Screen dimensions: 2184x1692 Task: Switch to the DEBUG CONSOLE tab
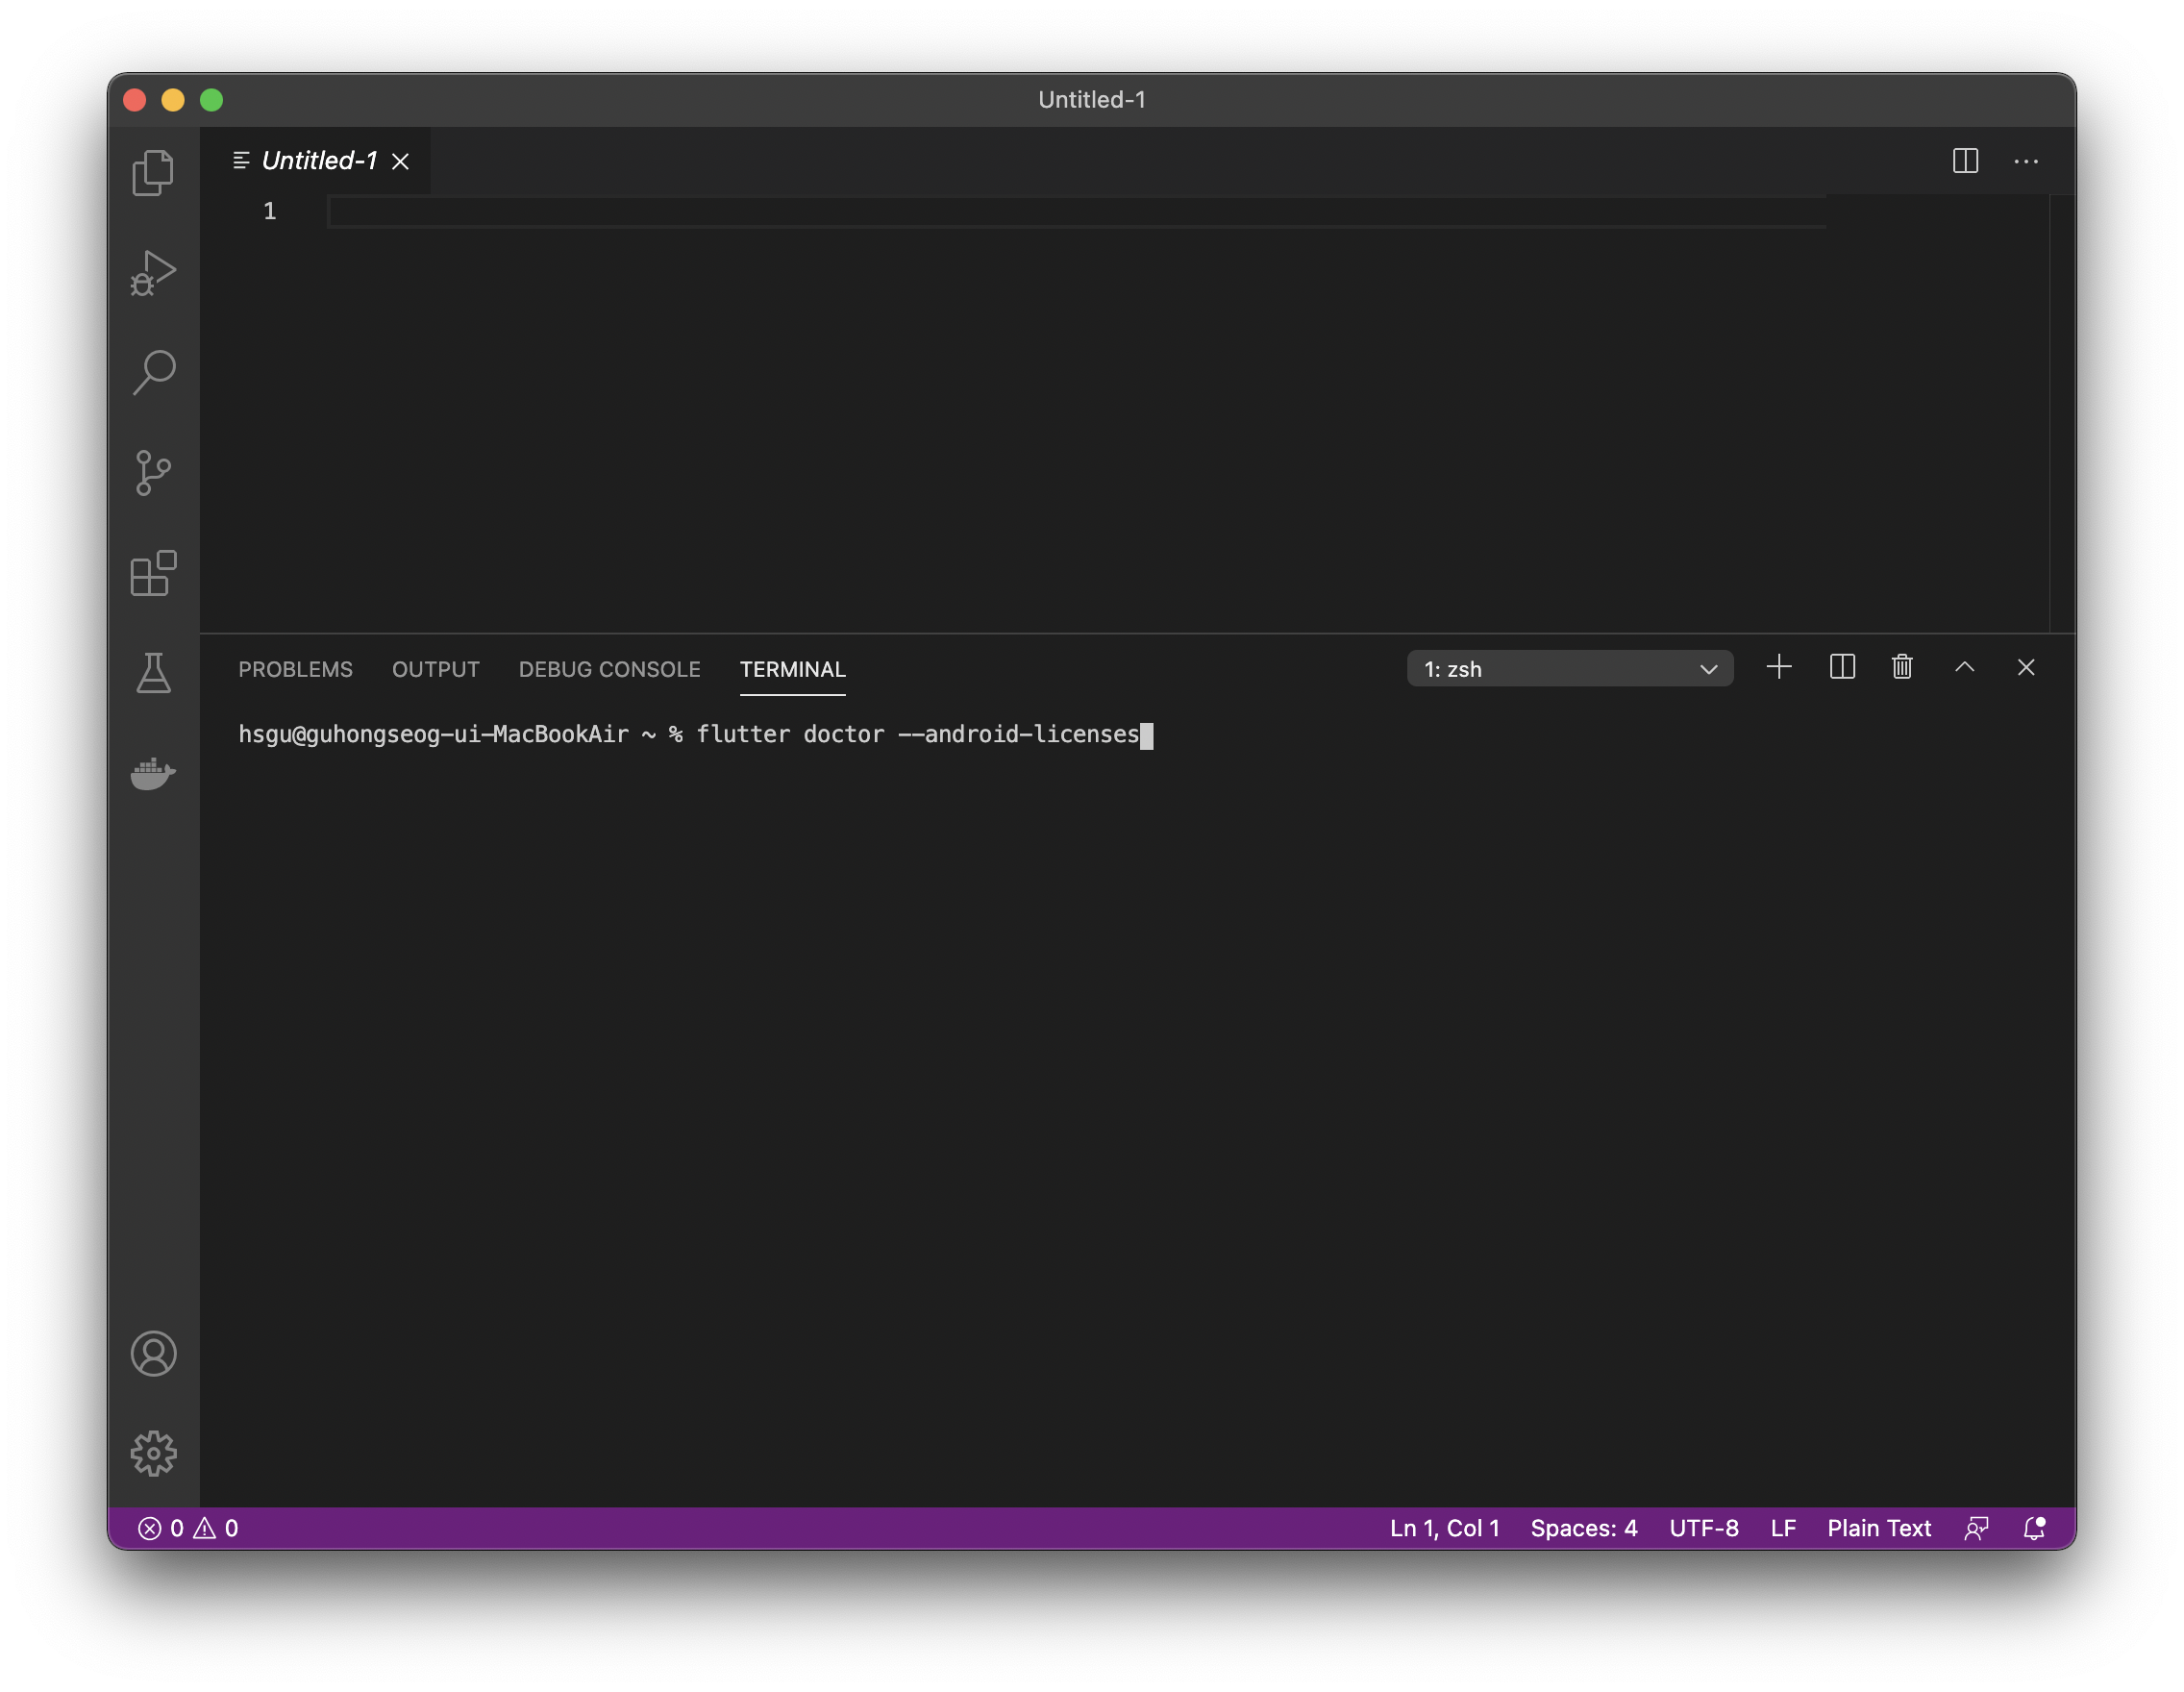pos(609,669)
